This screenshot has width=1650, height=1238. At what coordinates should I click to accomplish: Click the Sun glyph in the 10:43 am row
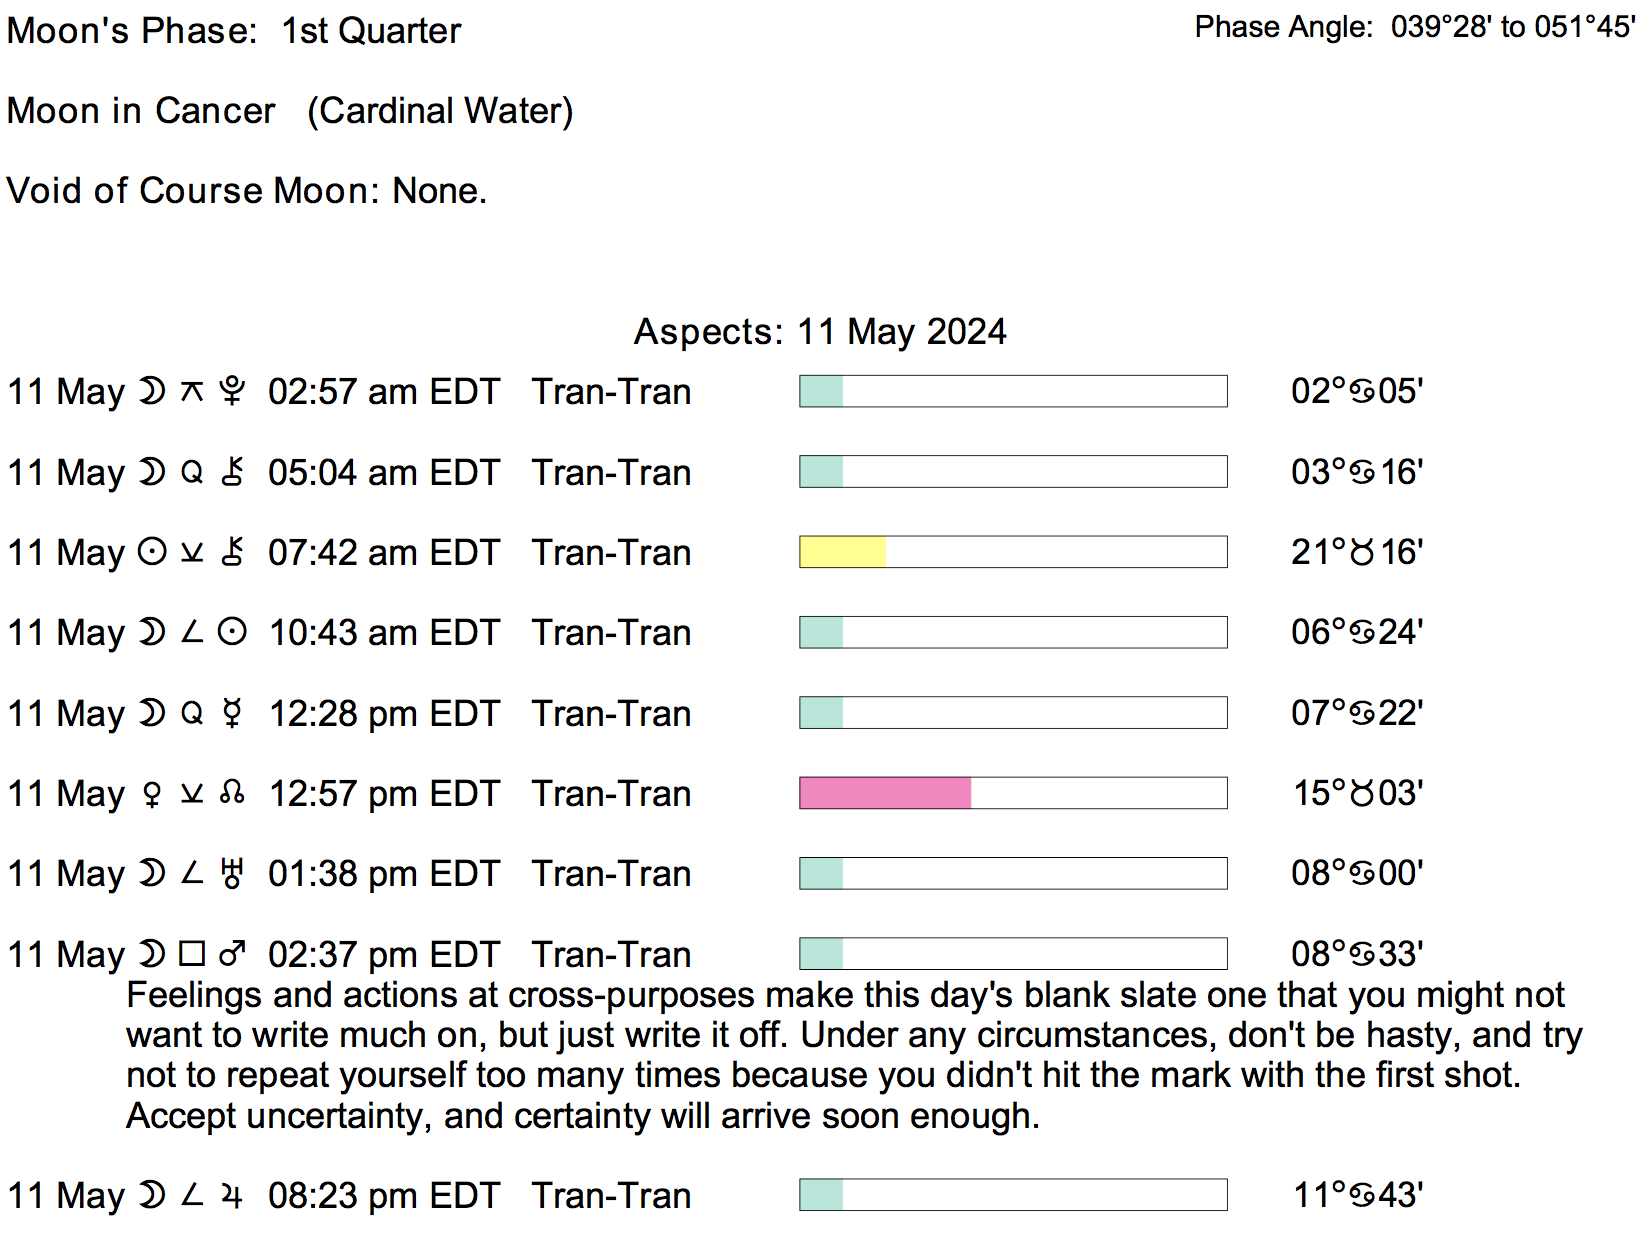pos(232,632)
